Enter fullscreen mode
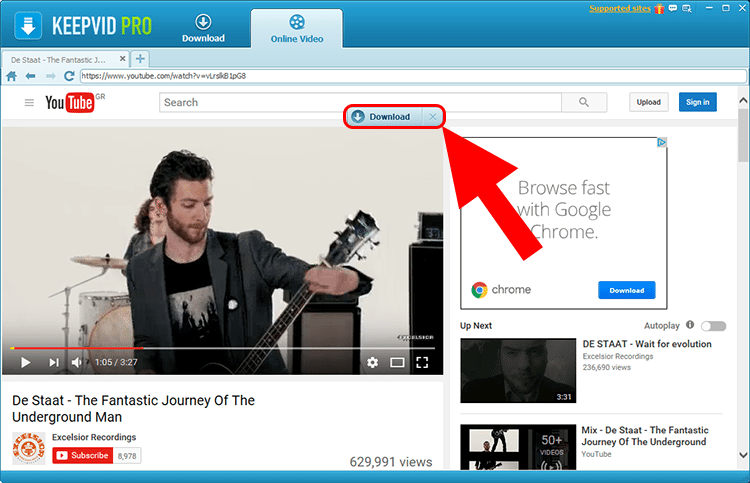 (x=422, y=362)
